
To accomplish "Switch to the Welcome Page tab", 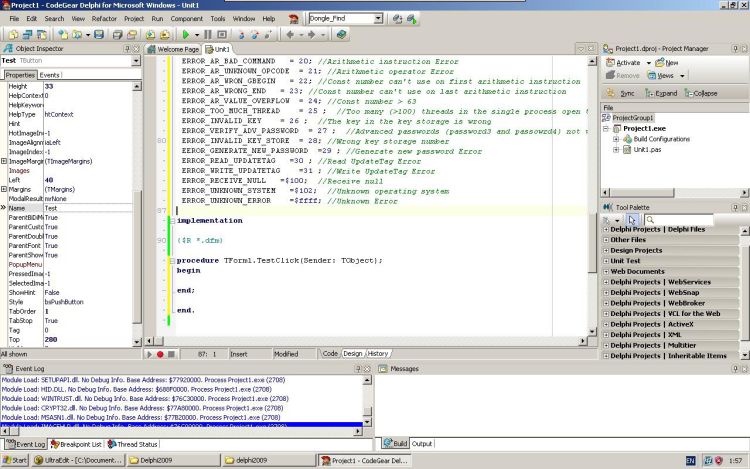I will pyautogui.click(x=174, y=49).
